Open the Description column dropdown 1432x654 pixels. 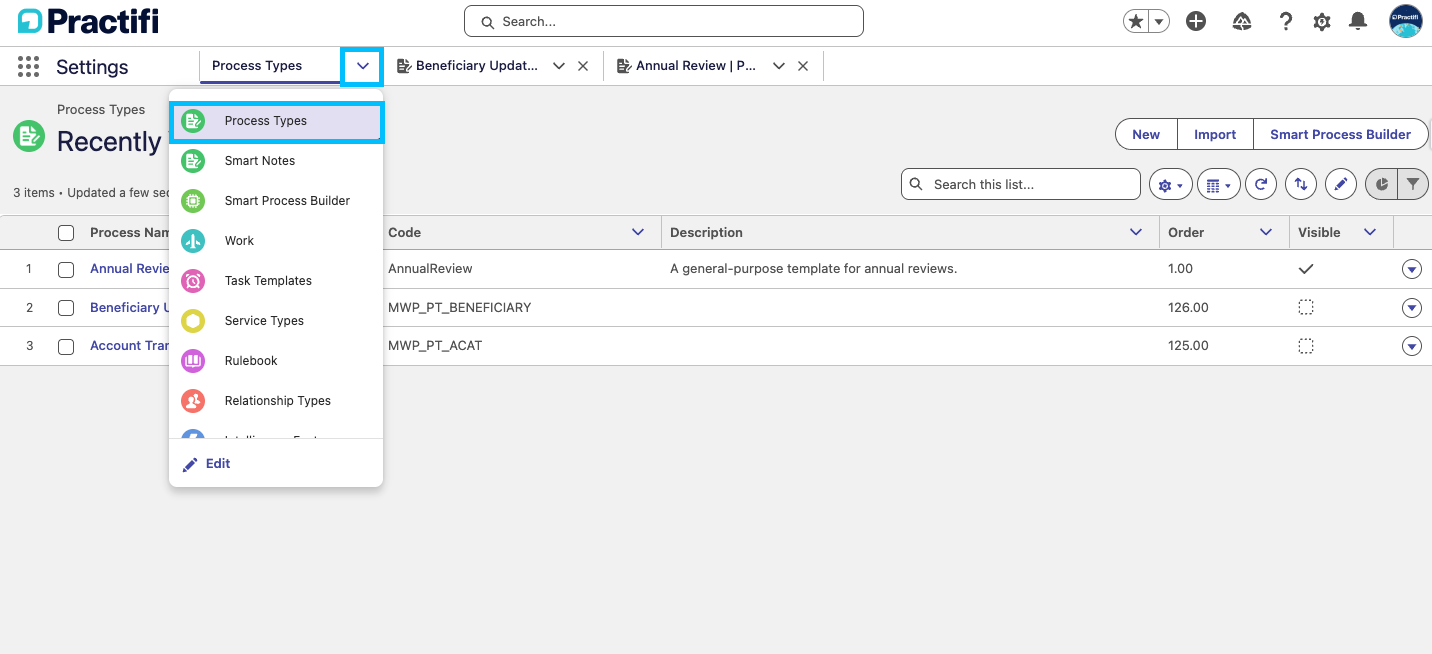pyautogui.click(x=1136, y=232)
